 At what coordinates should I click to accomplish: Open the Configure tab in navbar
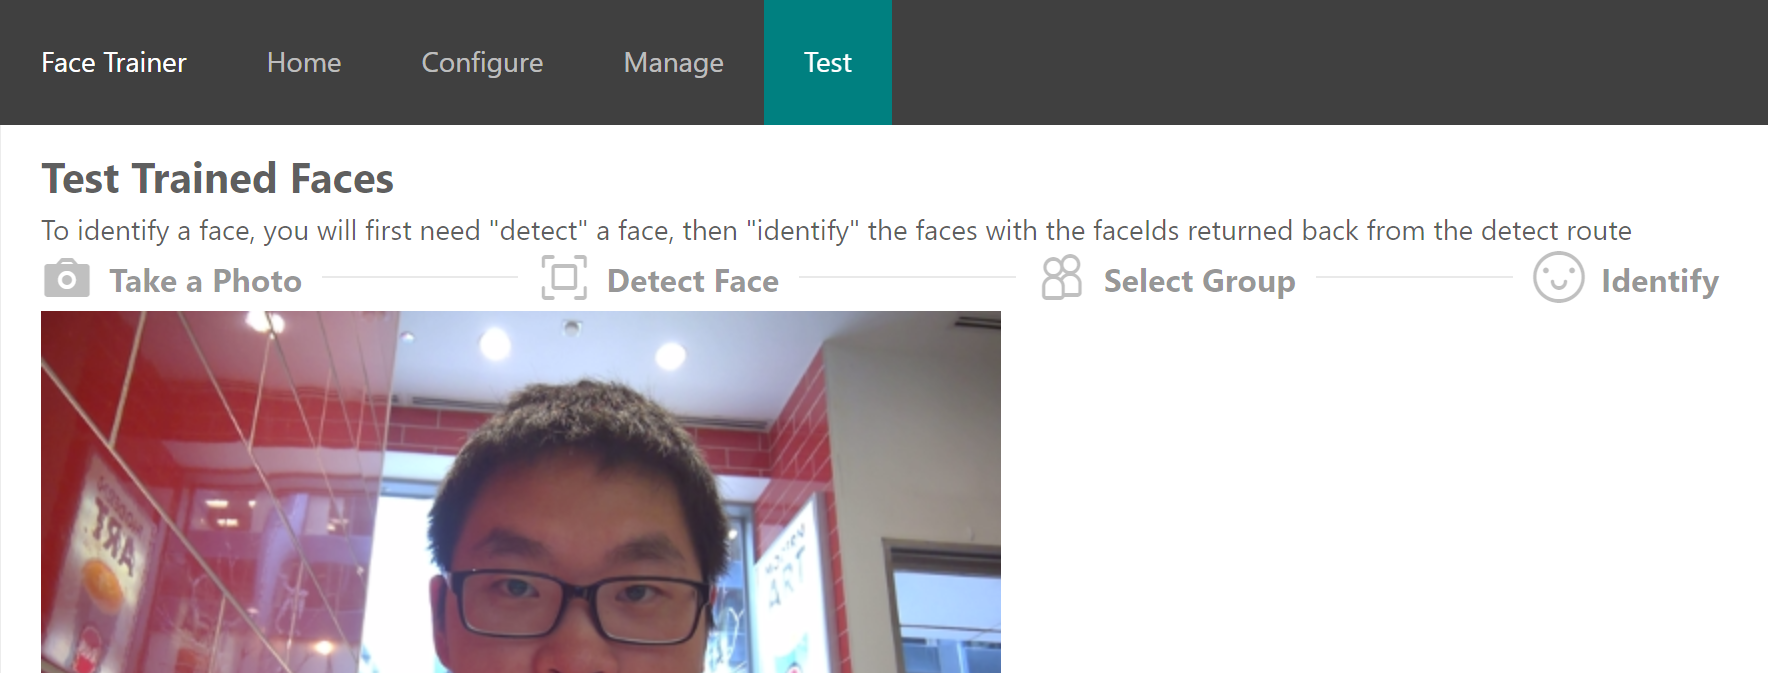(482, 62)
